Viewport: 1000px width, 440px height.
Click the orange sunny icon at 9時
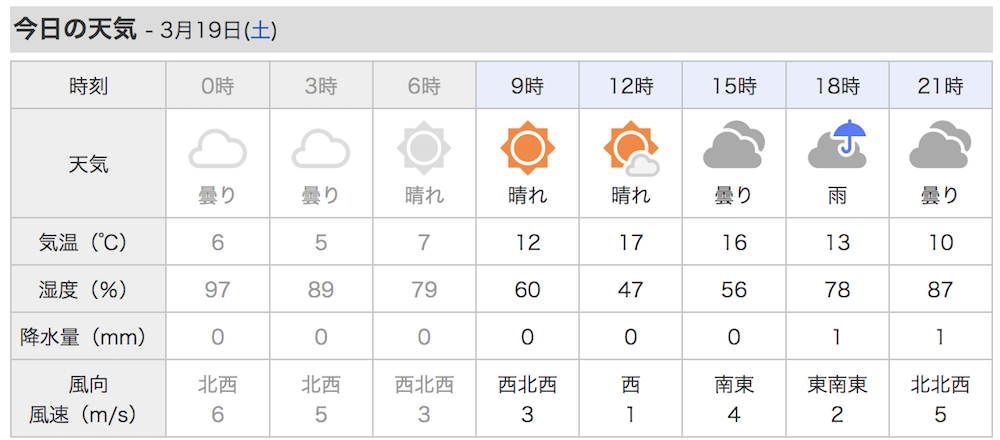527,148
